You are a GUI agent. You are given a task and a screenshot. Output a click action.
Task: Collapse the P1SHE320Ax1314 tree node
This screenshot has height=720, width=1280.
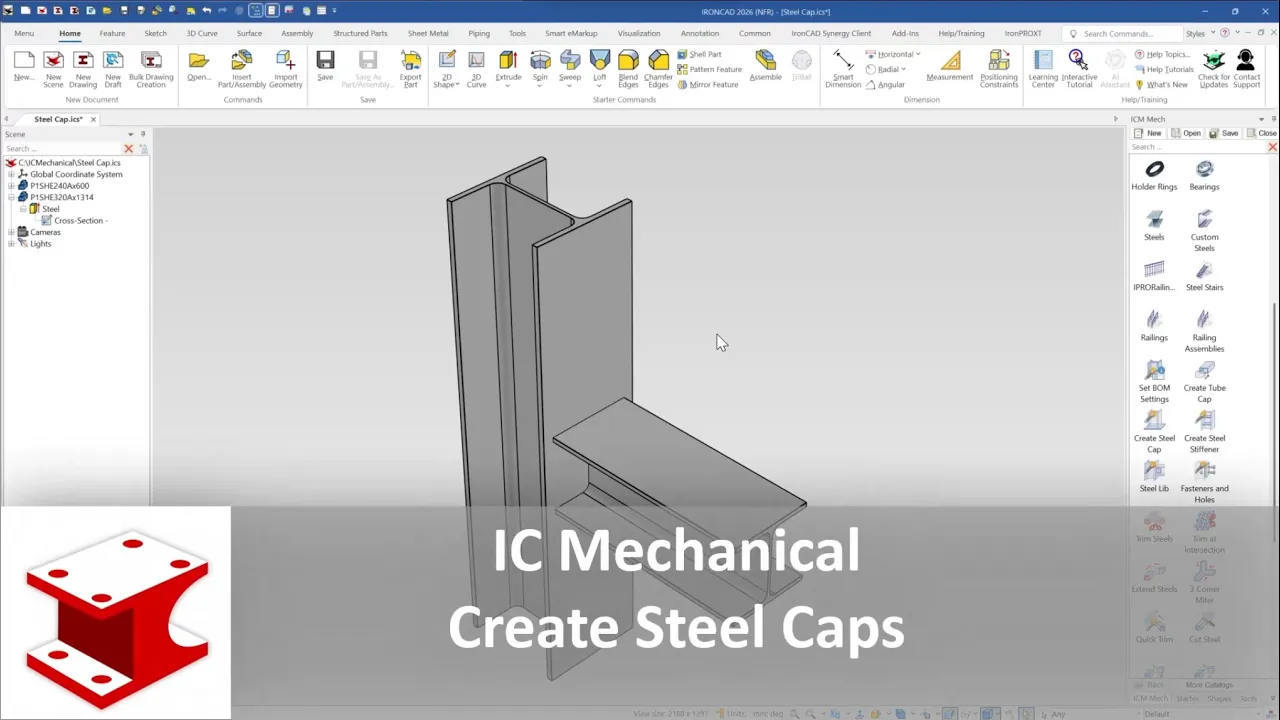[11, 197]
